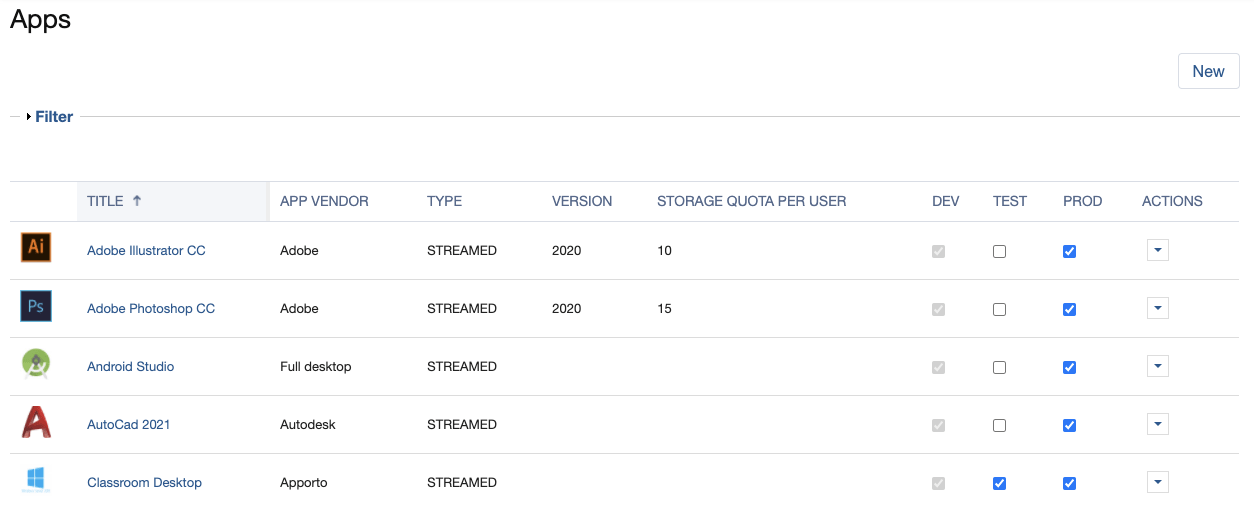Screen dimensions: 1254x509
Task: Enable TEST checkbox for Adobe Illustrator CC
Action: (999, 252)
